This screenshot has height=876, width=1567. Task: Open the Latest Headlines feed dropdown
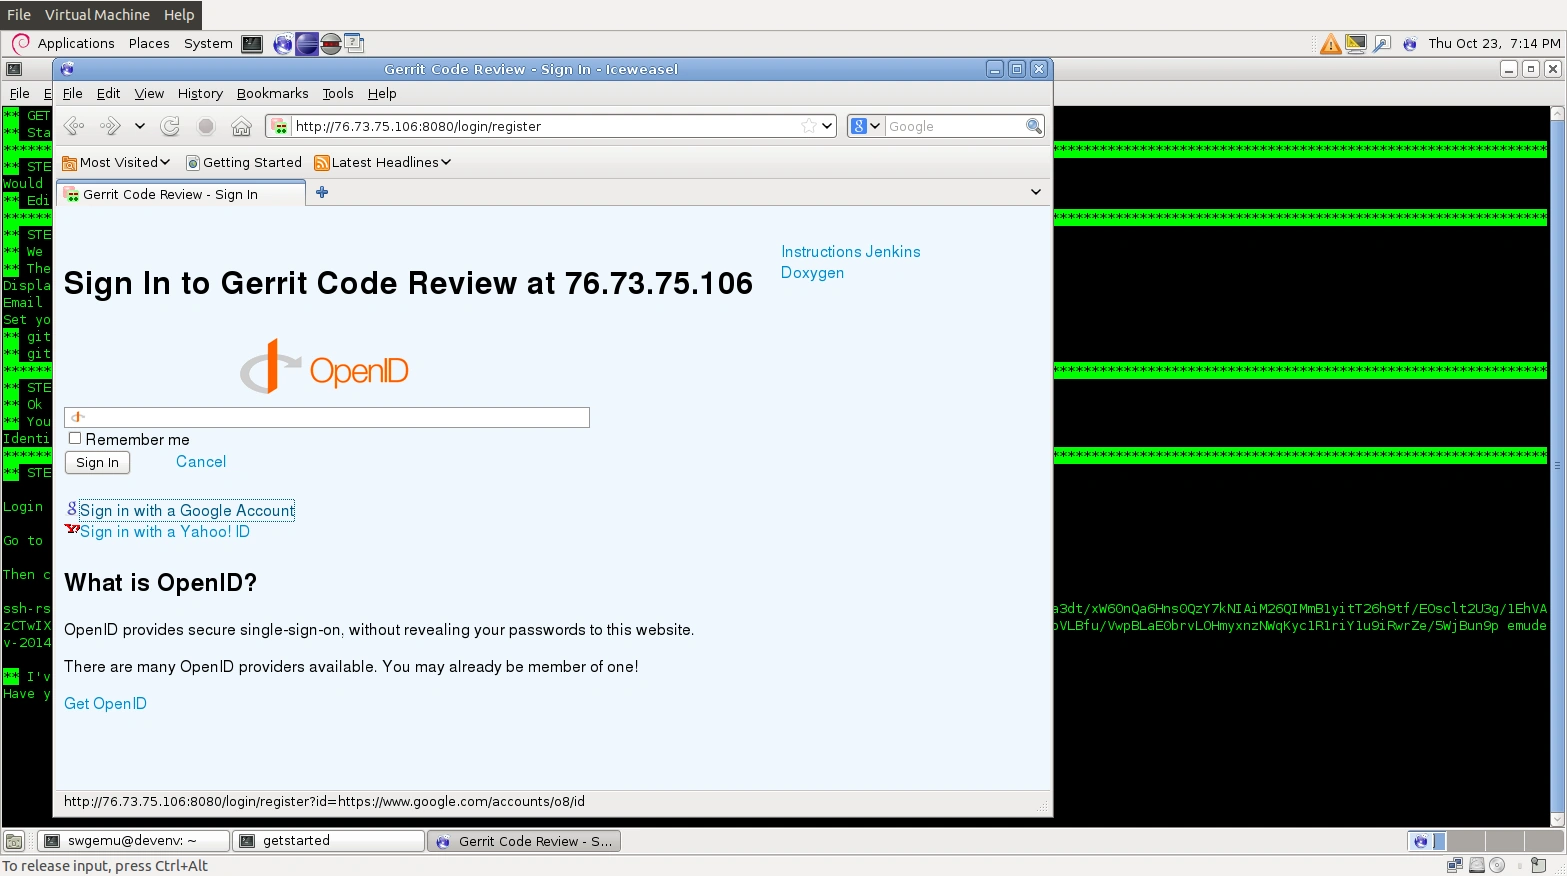[382, 162]
